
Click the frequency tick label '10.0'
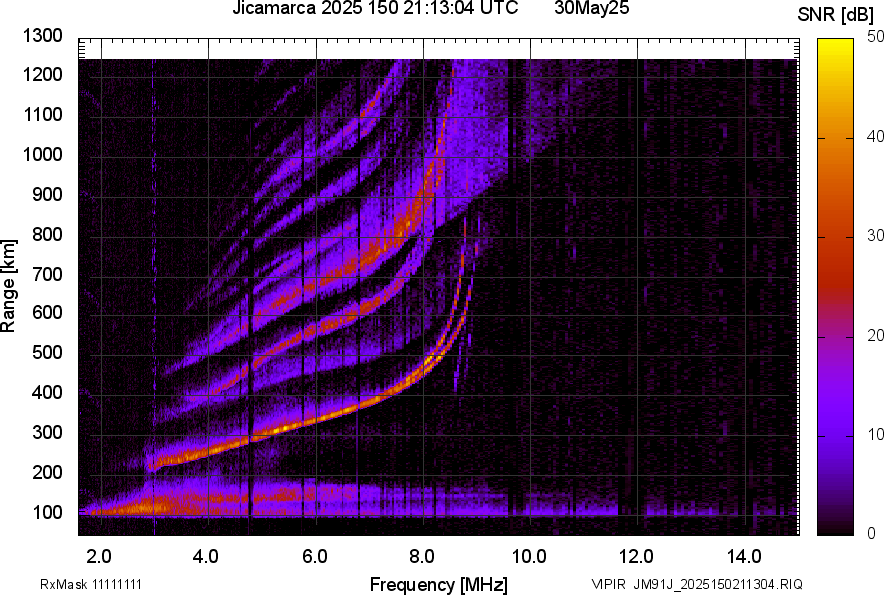(529, 557)
